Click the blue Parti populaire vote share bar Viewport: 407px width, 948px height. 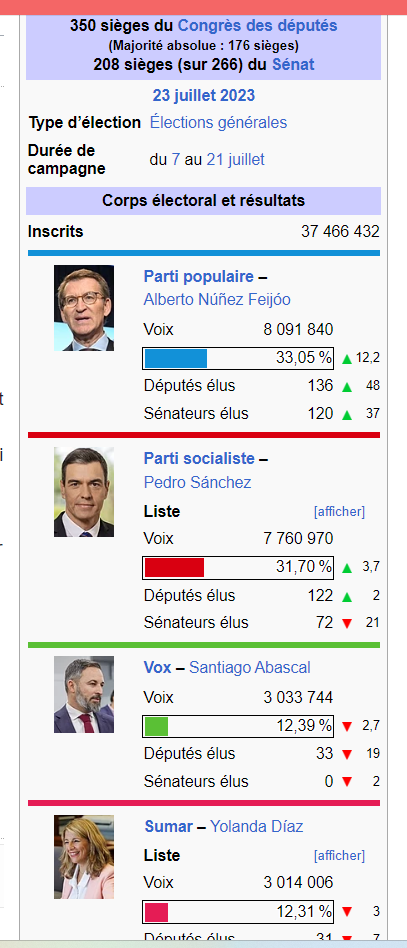coord(176,358)
